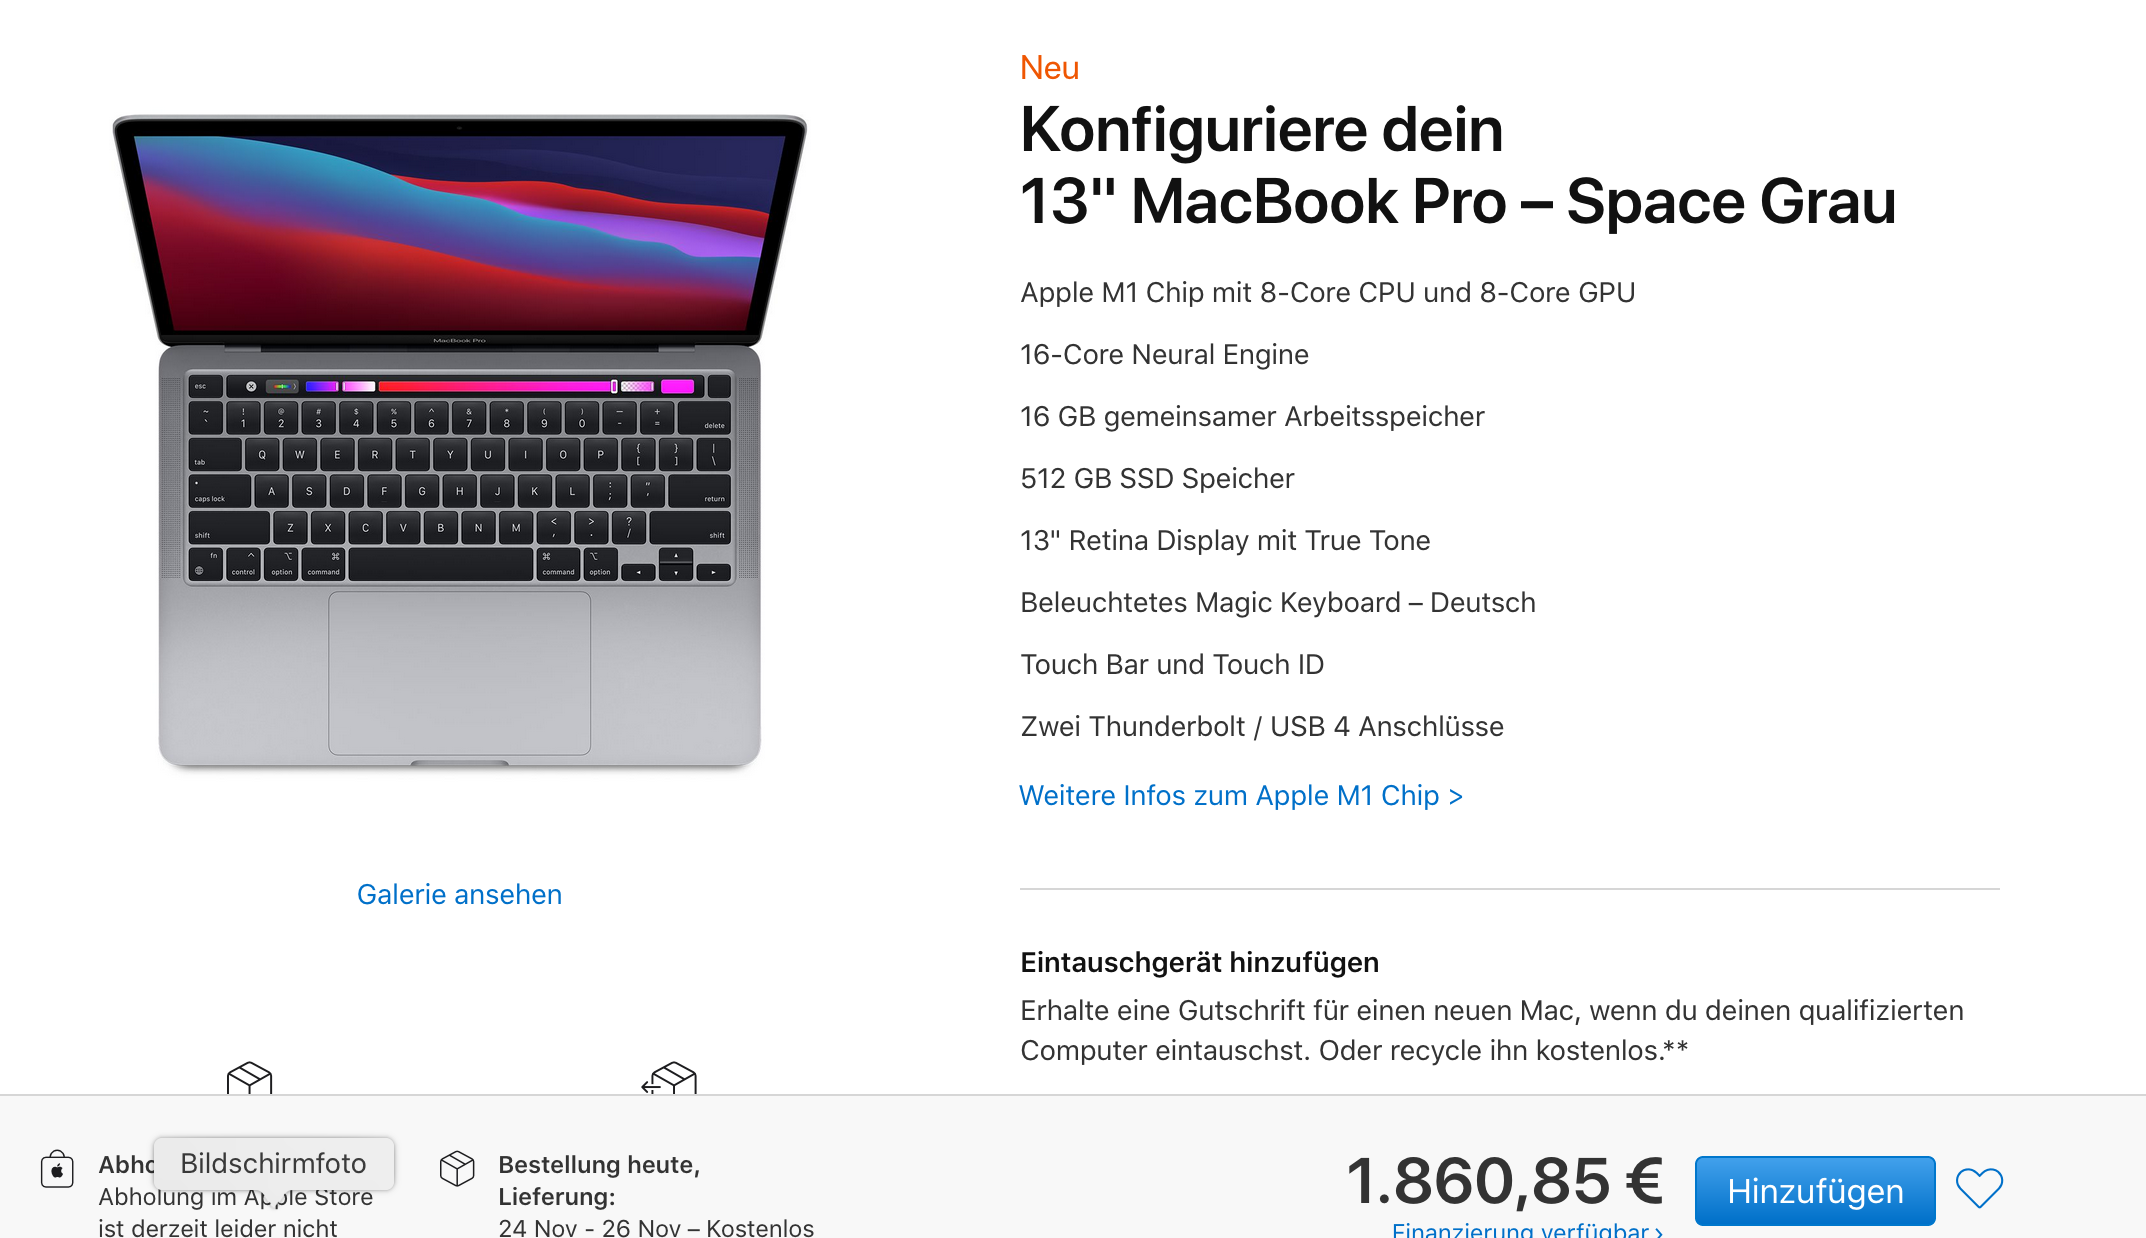Viewport: 2146px width, 1238px height.
Task: Click the orange Neu label
Action: 1049,67
